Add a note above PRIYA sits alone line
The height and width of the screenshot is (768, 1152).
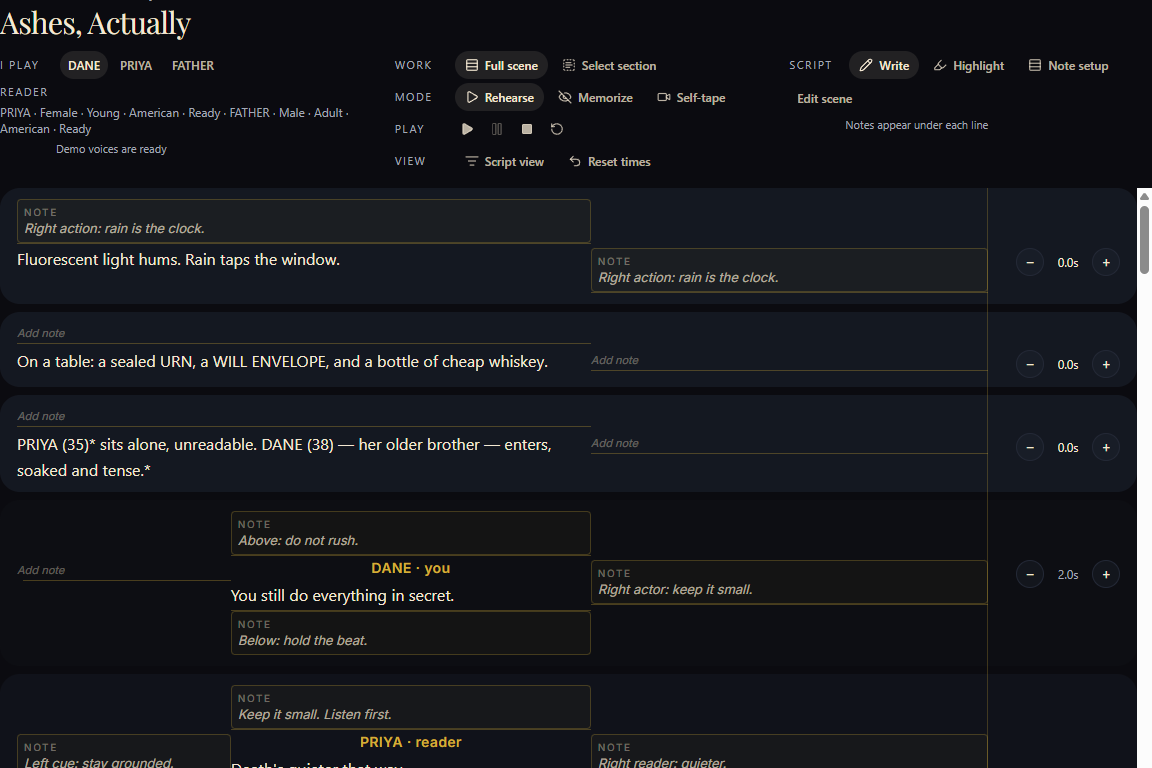pyautogui.click(x=303, y=416)
